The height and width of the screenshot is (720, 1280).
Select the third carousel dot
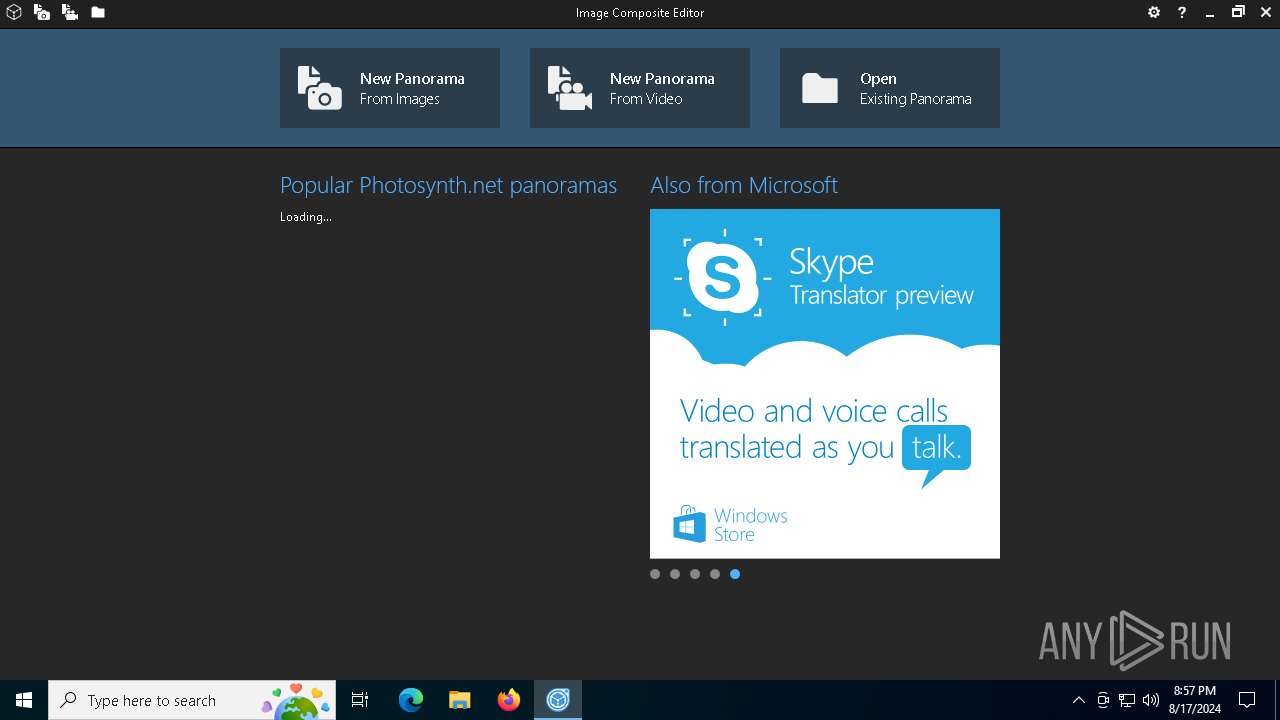pyautogui.click(x=695, y=574)
